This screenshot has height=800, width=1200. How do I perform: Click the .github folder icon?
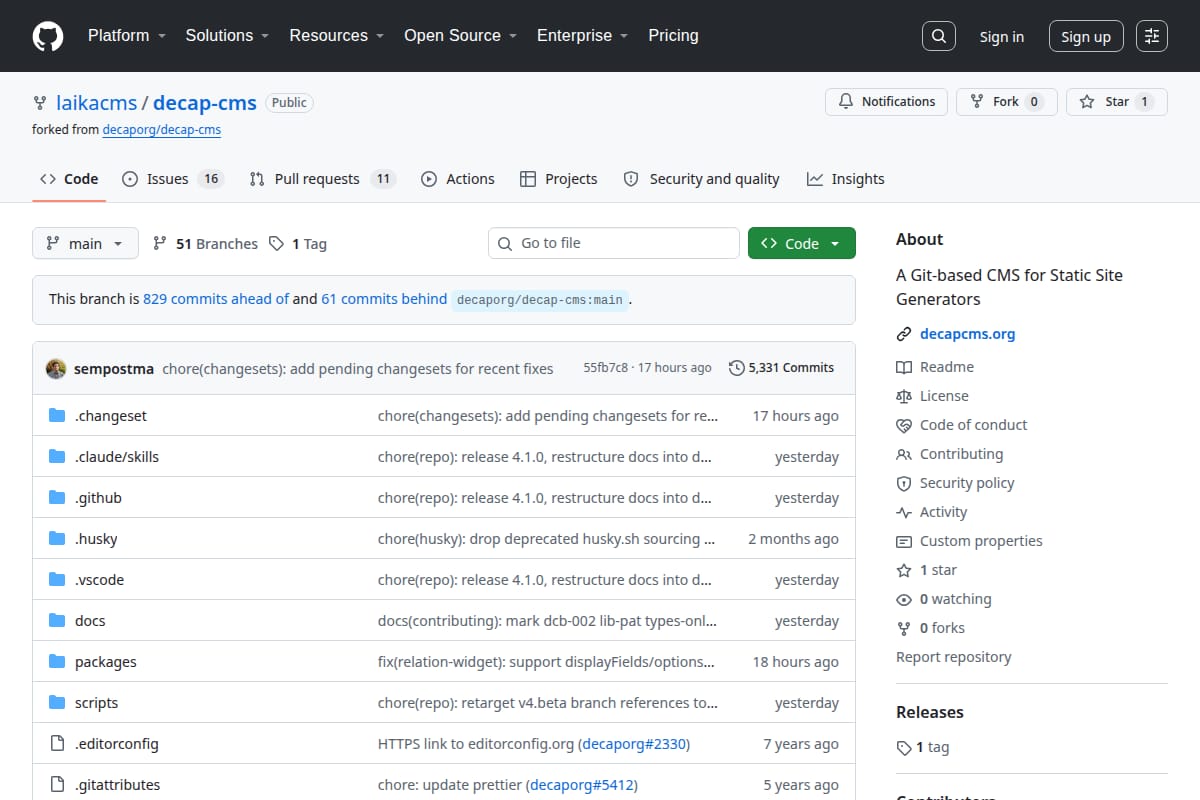click(x=57, y=498)
